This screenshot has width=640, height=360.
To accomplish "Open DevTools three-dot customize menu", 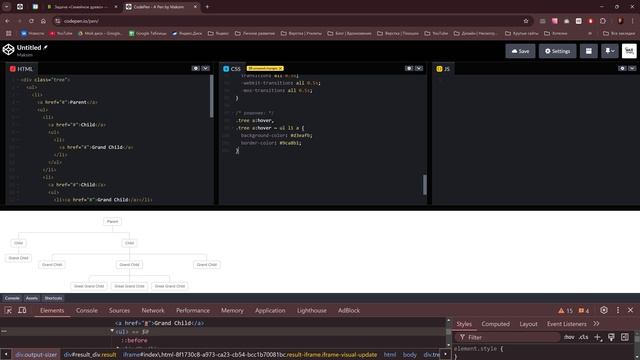I will point(618,310).
